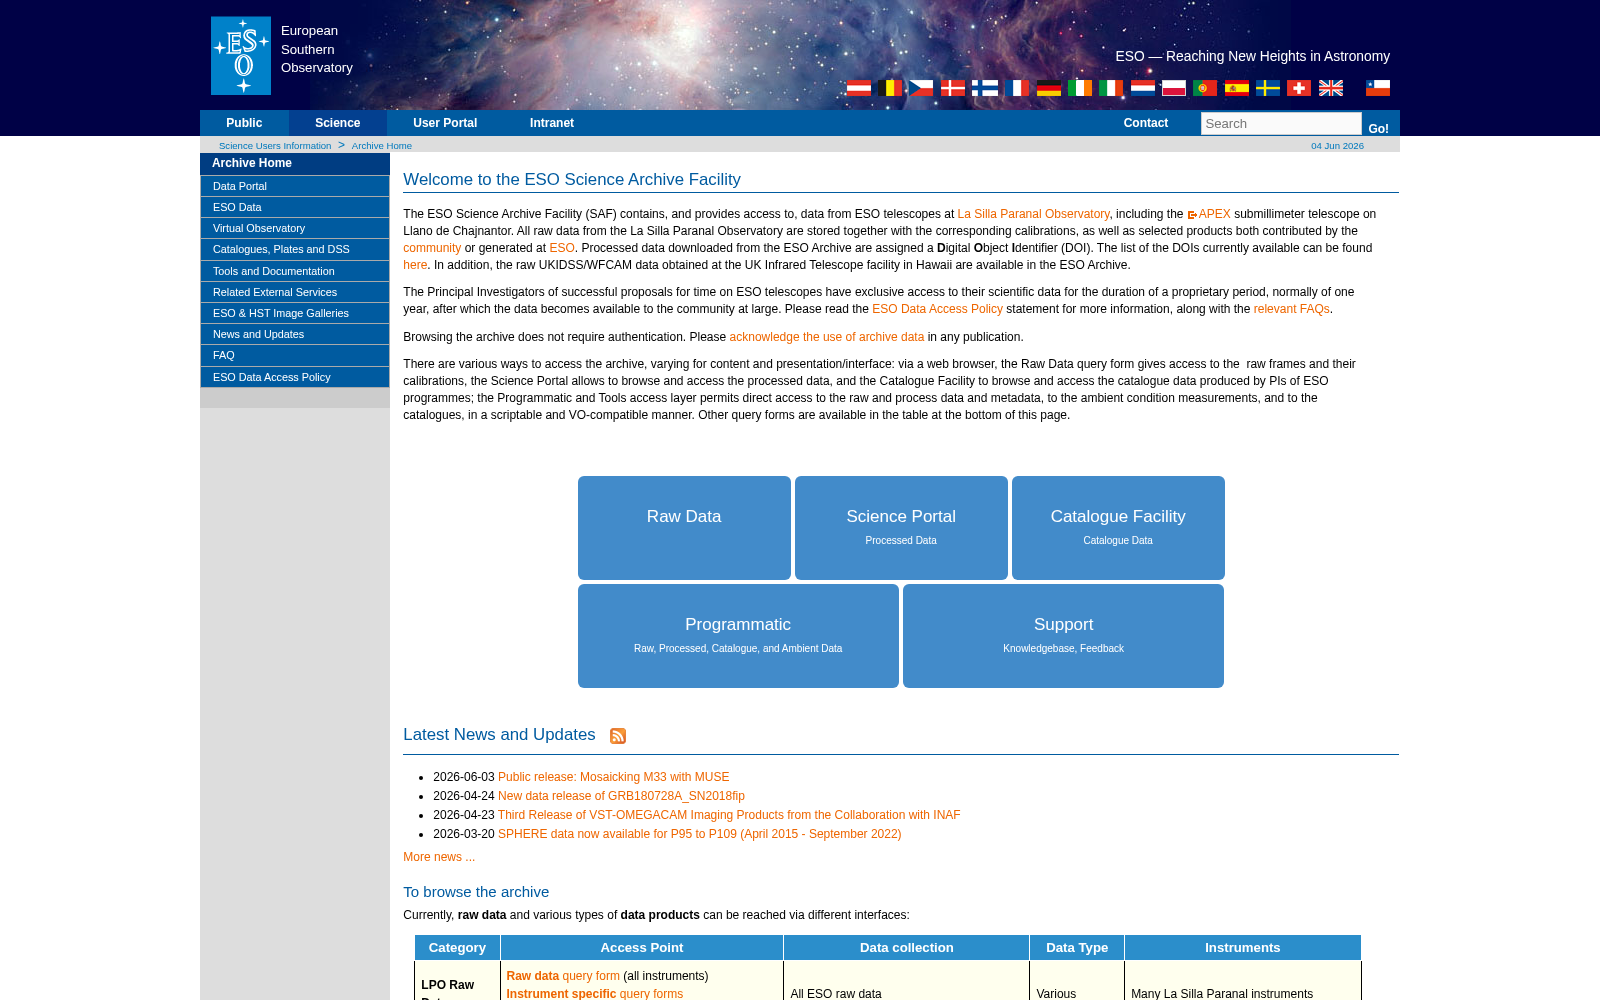Screen dimensions: 1600x1000
Task: Follow the APEX link
Action: [1214, 214]
